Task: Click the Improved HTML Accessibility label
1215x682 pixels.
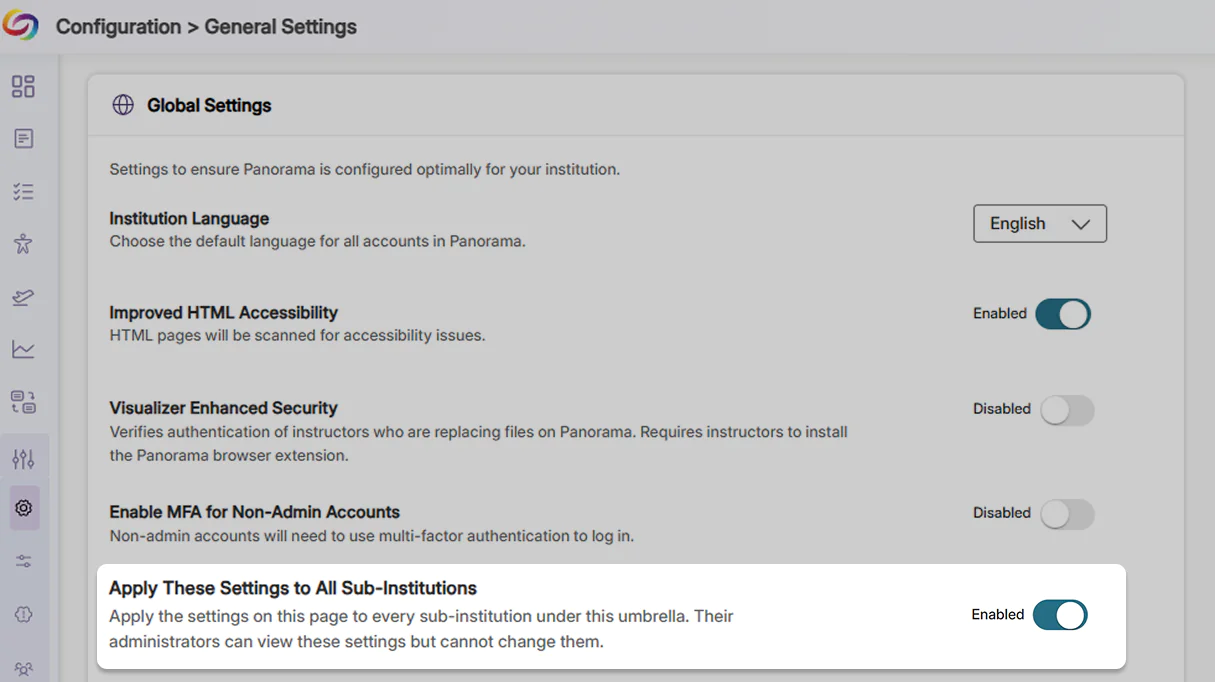Action: coord(224,312)
